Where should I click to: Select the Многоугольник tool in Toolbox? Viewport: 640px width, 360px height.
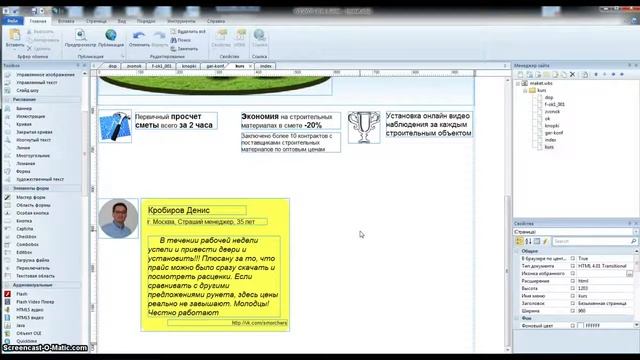tap(33, 156)
